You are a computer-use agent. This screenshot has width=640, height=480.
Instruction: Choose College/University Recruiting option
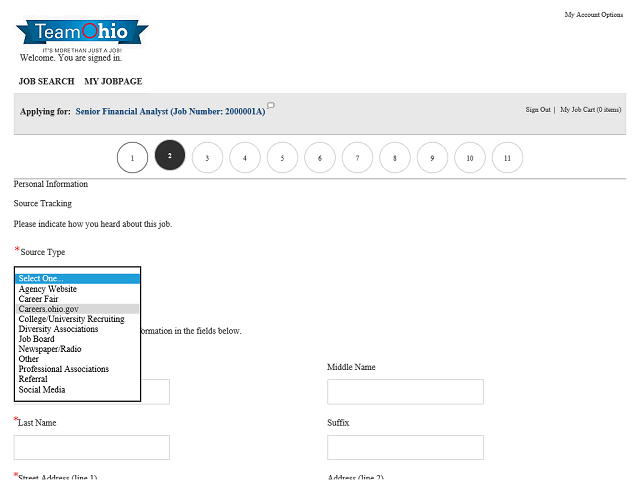(78, 319)
